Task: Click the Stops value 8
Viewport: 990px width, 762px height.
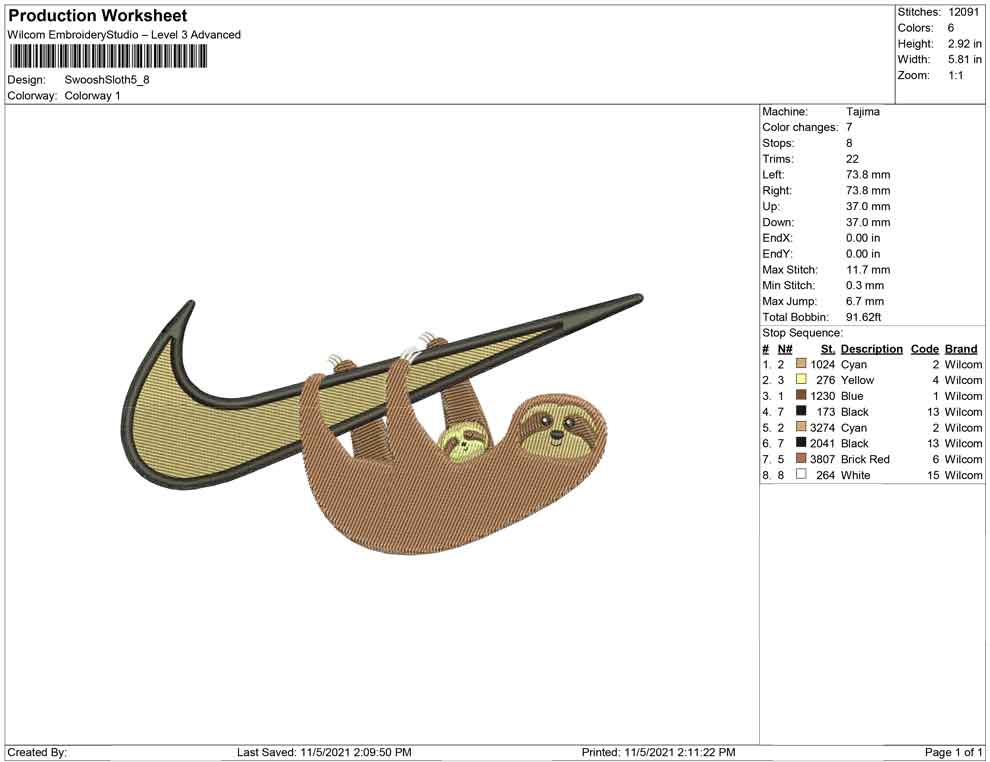Action: point(849,143)
